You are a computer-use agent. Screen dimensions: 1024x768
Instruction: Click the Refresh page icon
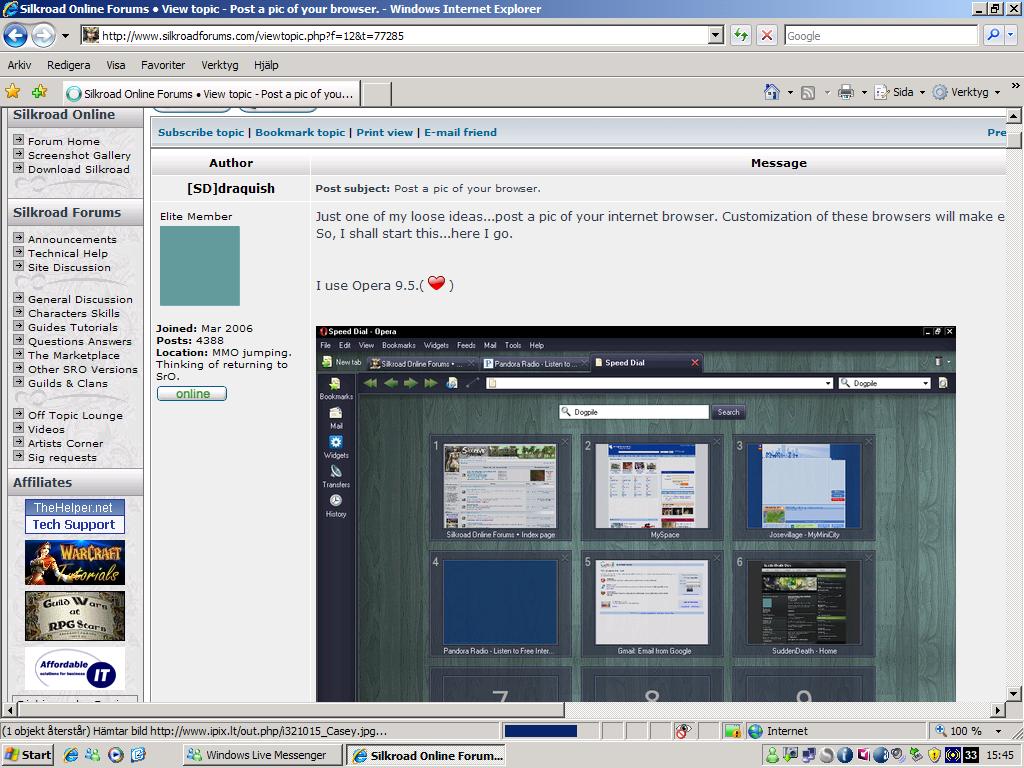pyautogui.click(x=740, y=36)
